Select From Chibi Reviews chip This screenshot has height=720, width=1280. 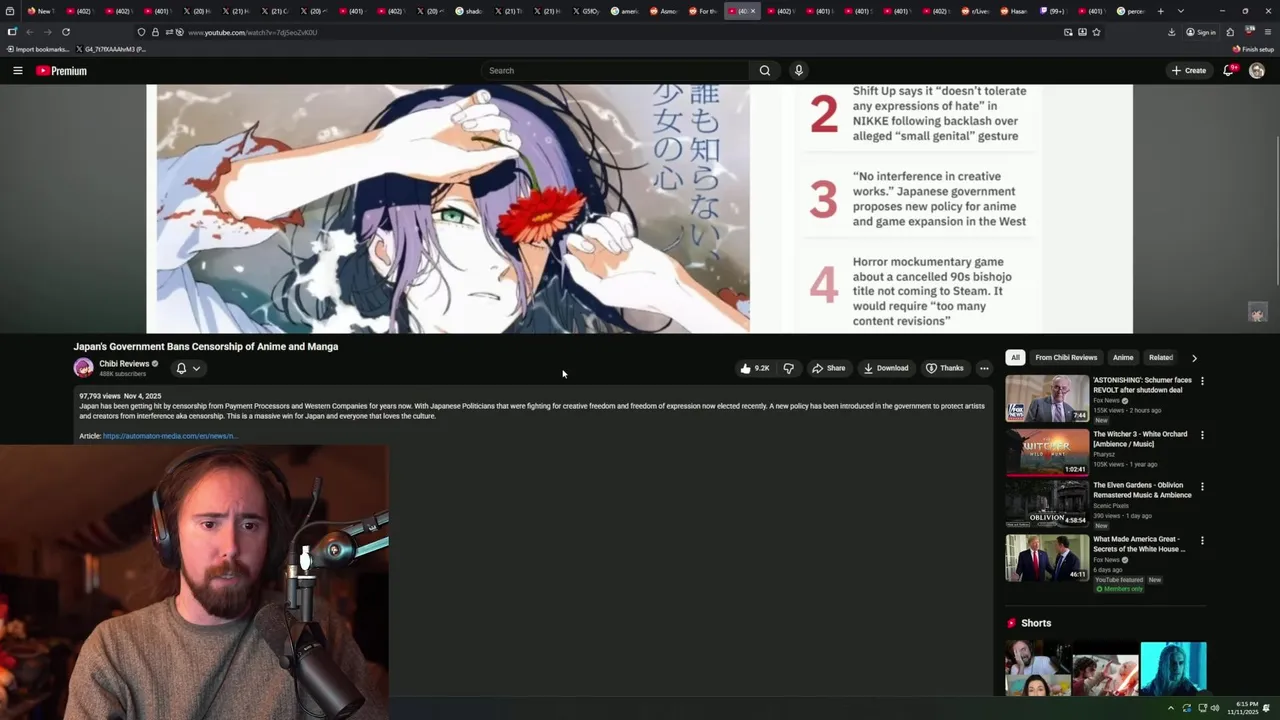[1066, 358]
